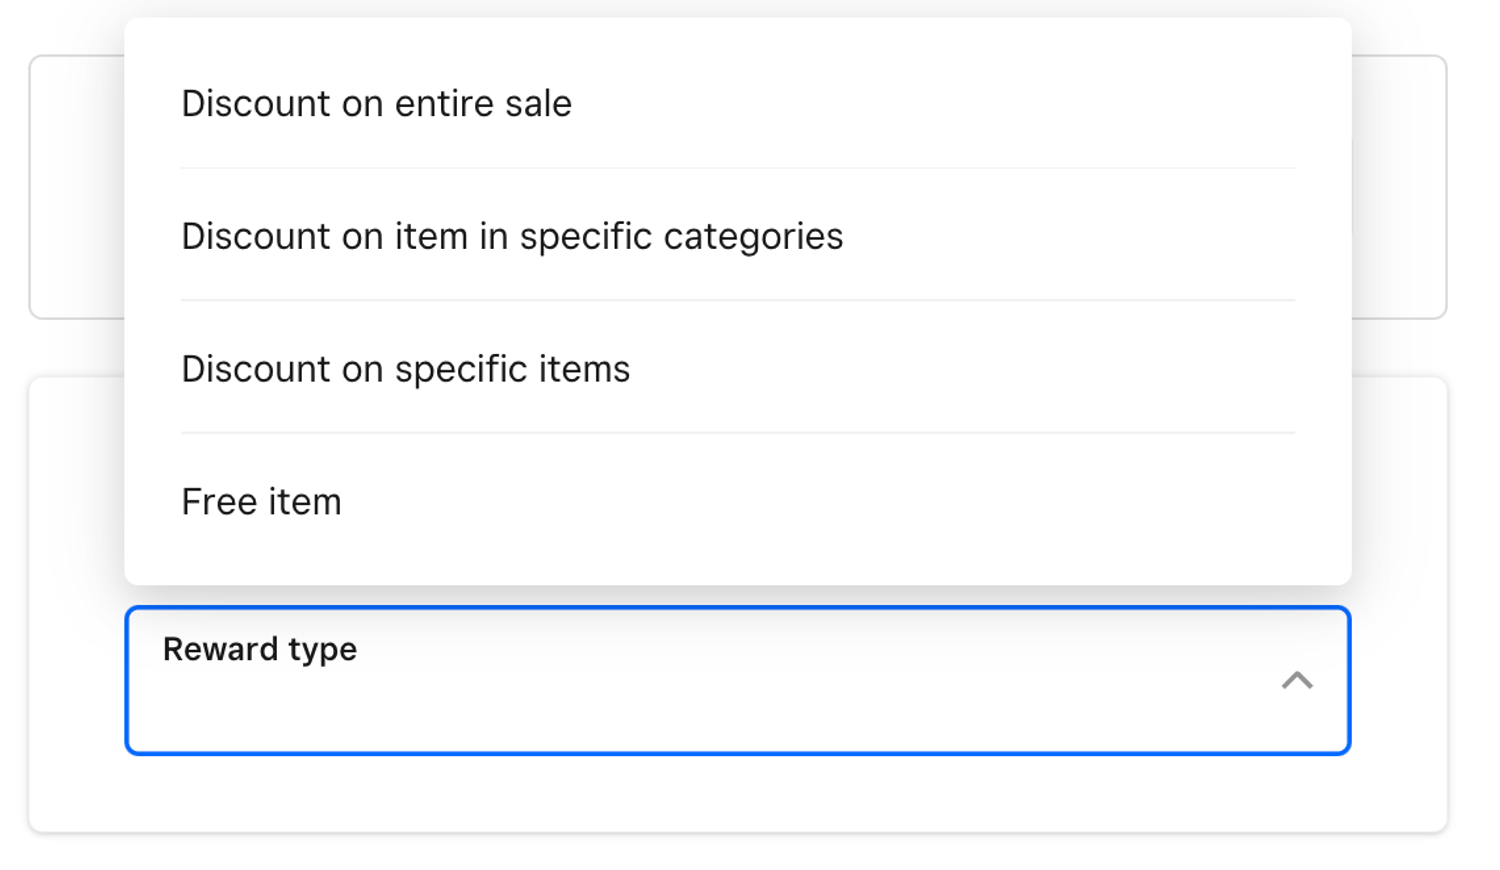The image size is (1500, 870).
Task: Click the second reward option in the list
Action: point(512,237)
